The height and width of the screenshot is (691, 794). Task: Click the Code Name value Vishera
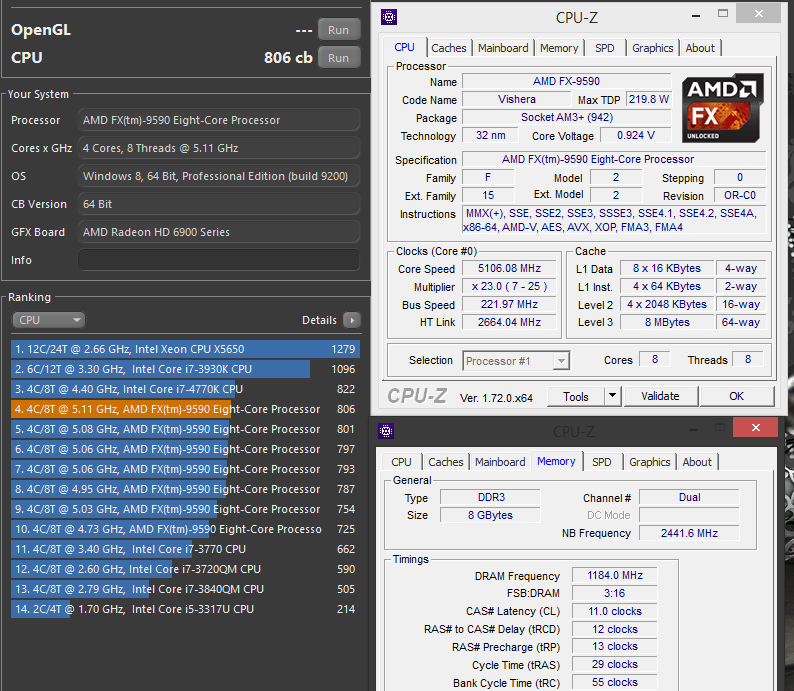(517, 99)
